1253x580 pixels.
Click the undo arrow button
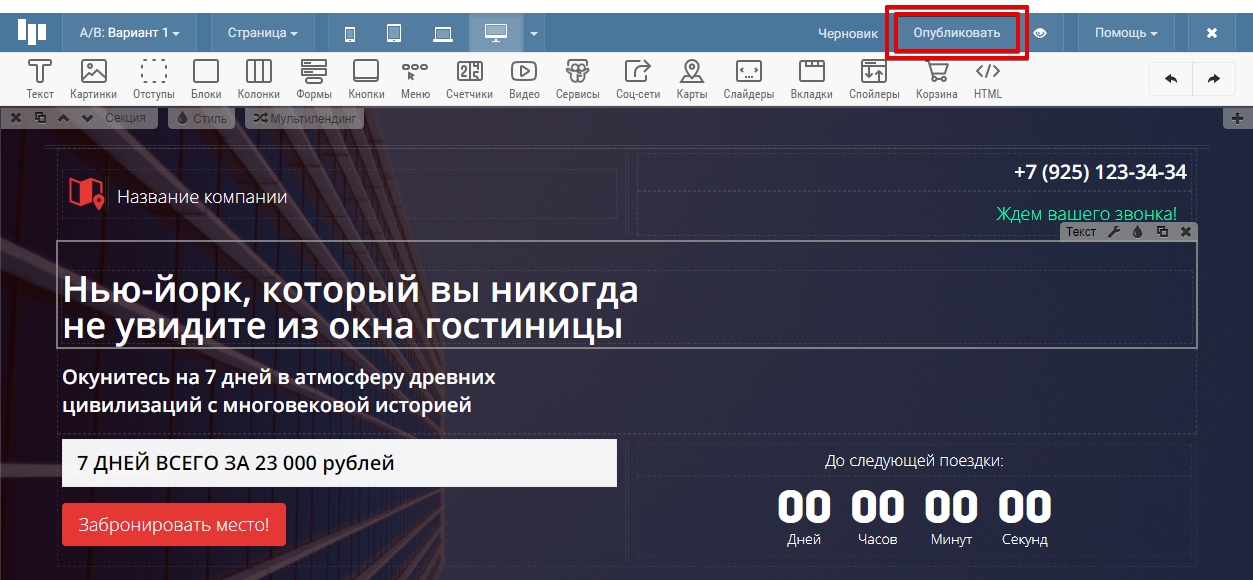(x=1171, y=79)
